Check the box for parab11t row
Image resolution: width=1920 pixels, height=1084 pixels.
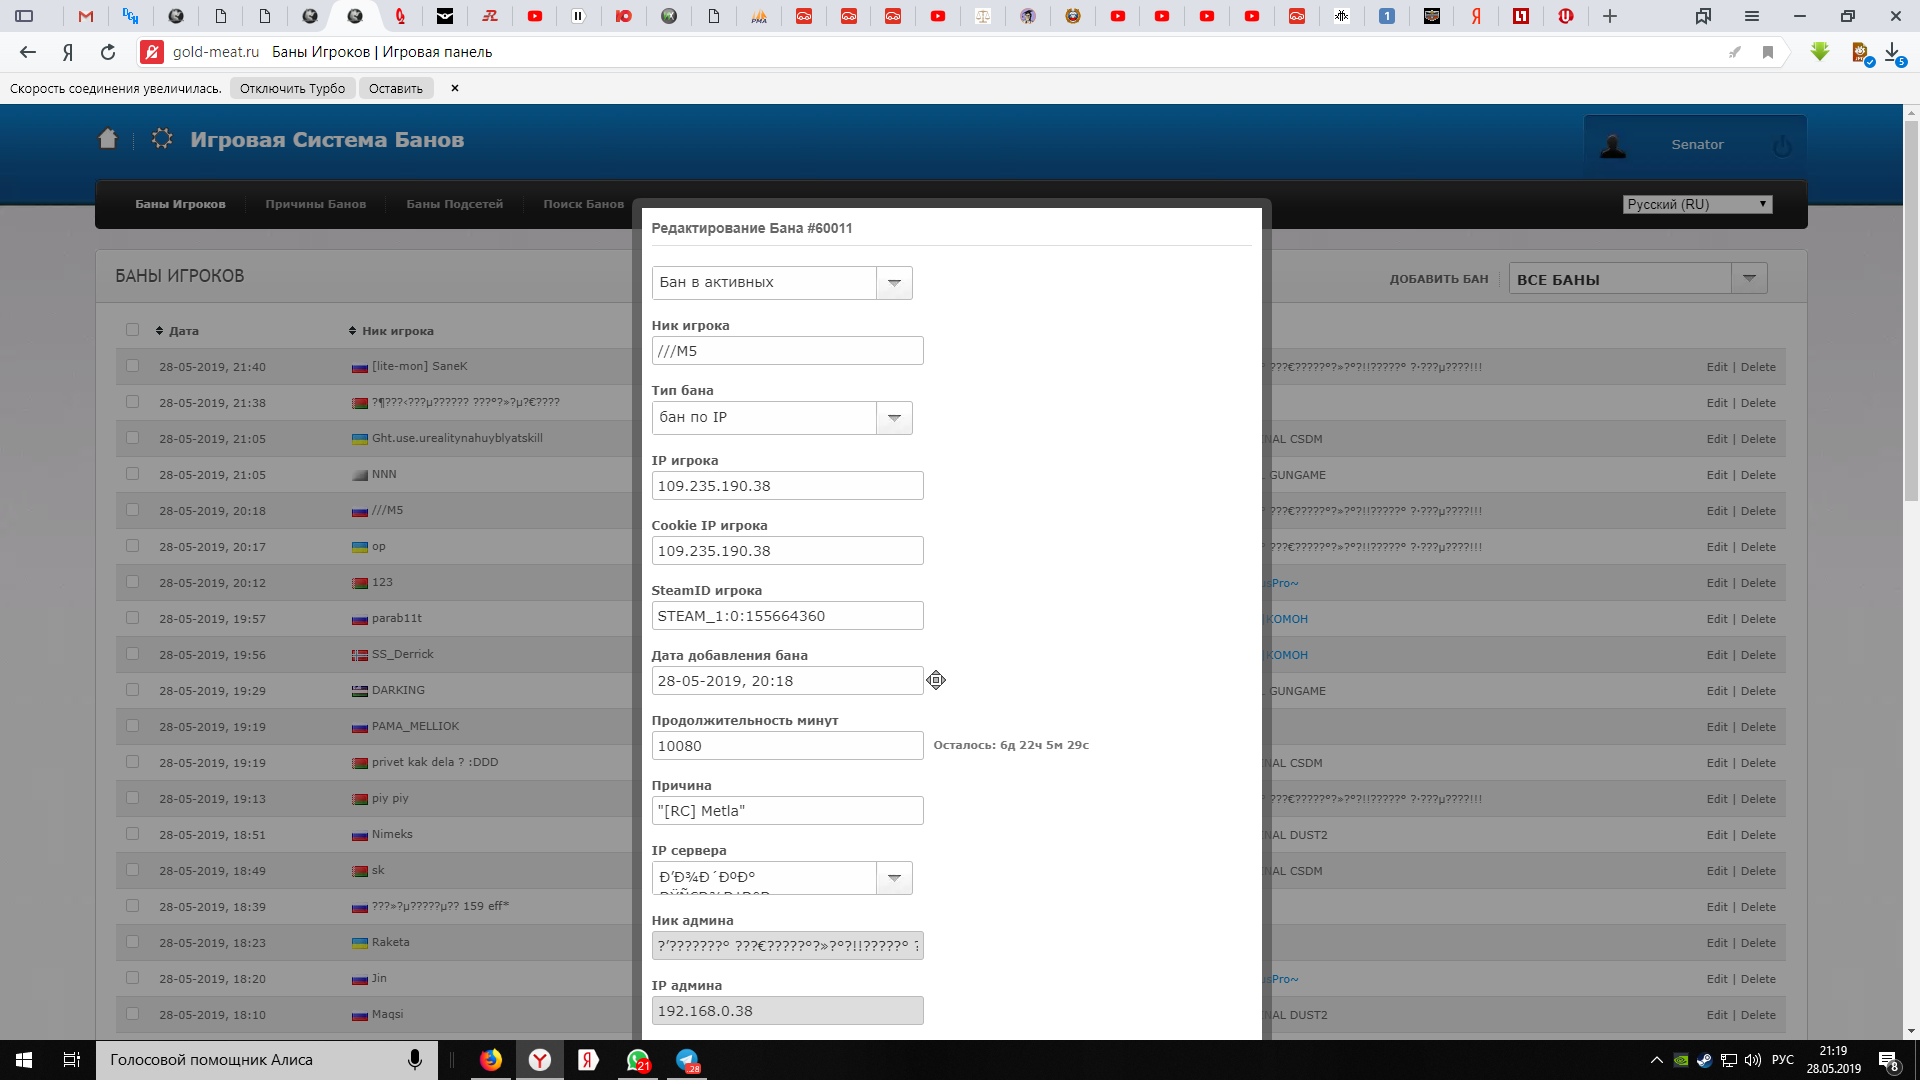132,618
